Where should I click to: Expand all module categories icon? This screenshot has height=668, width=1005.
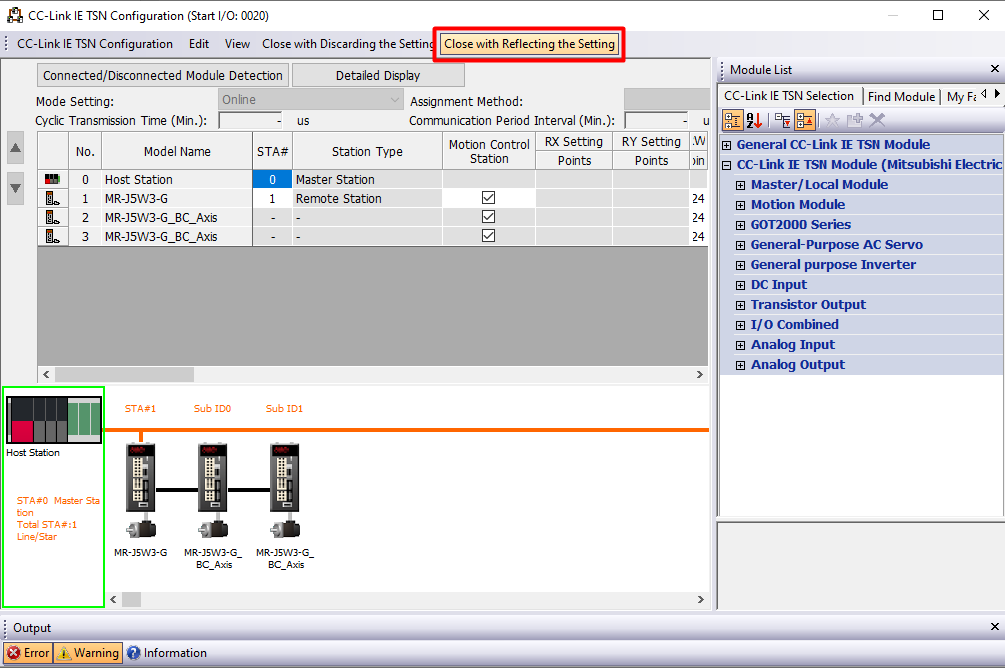pyautogui.click(x=782, y=120)
